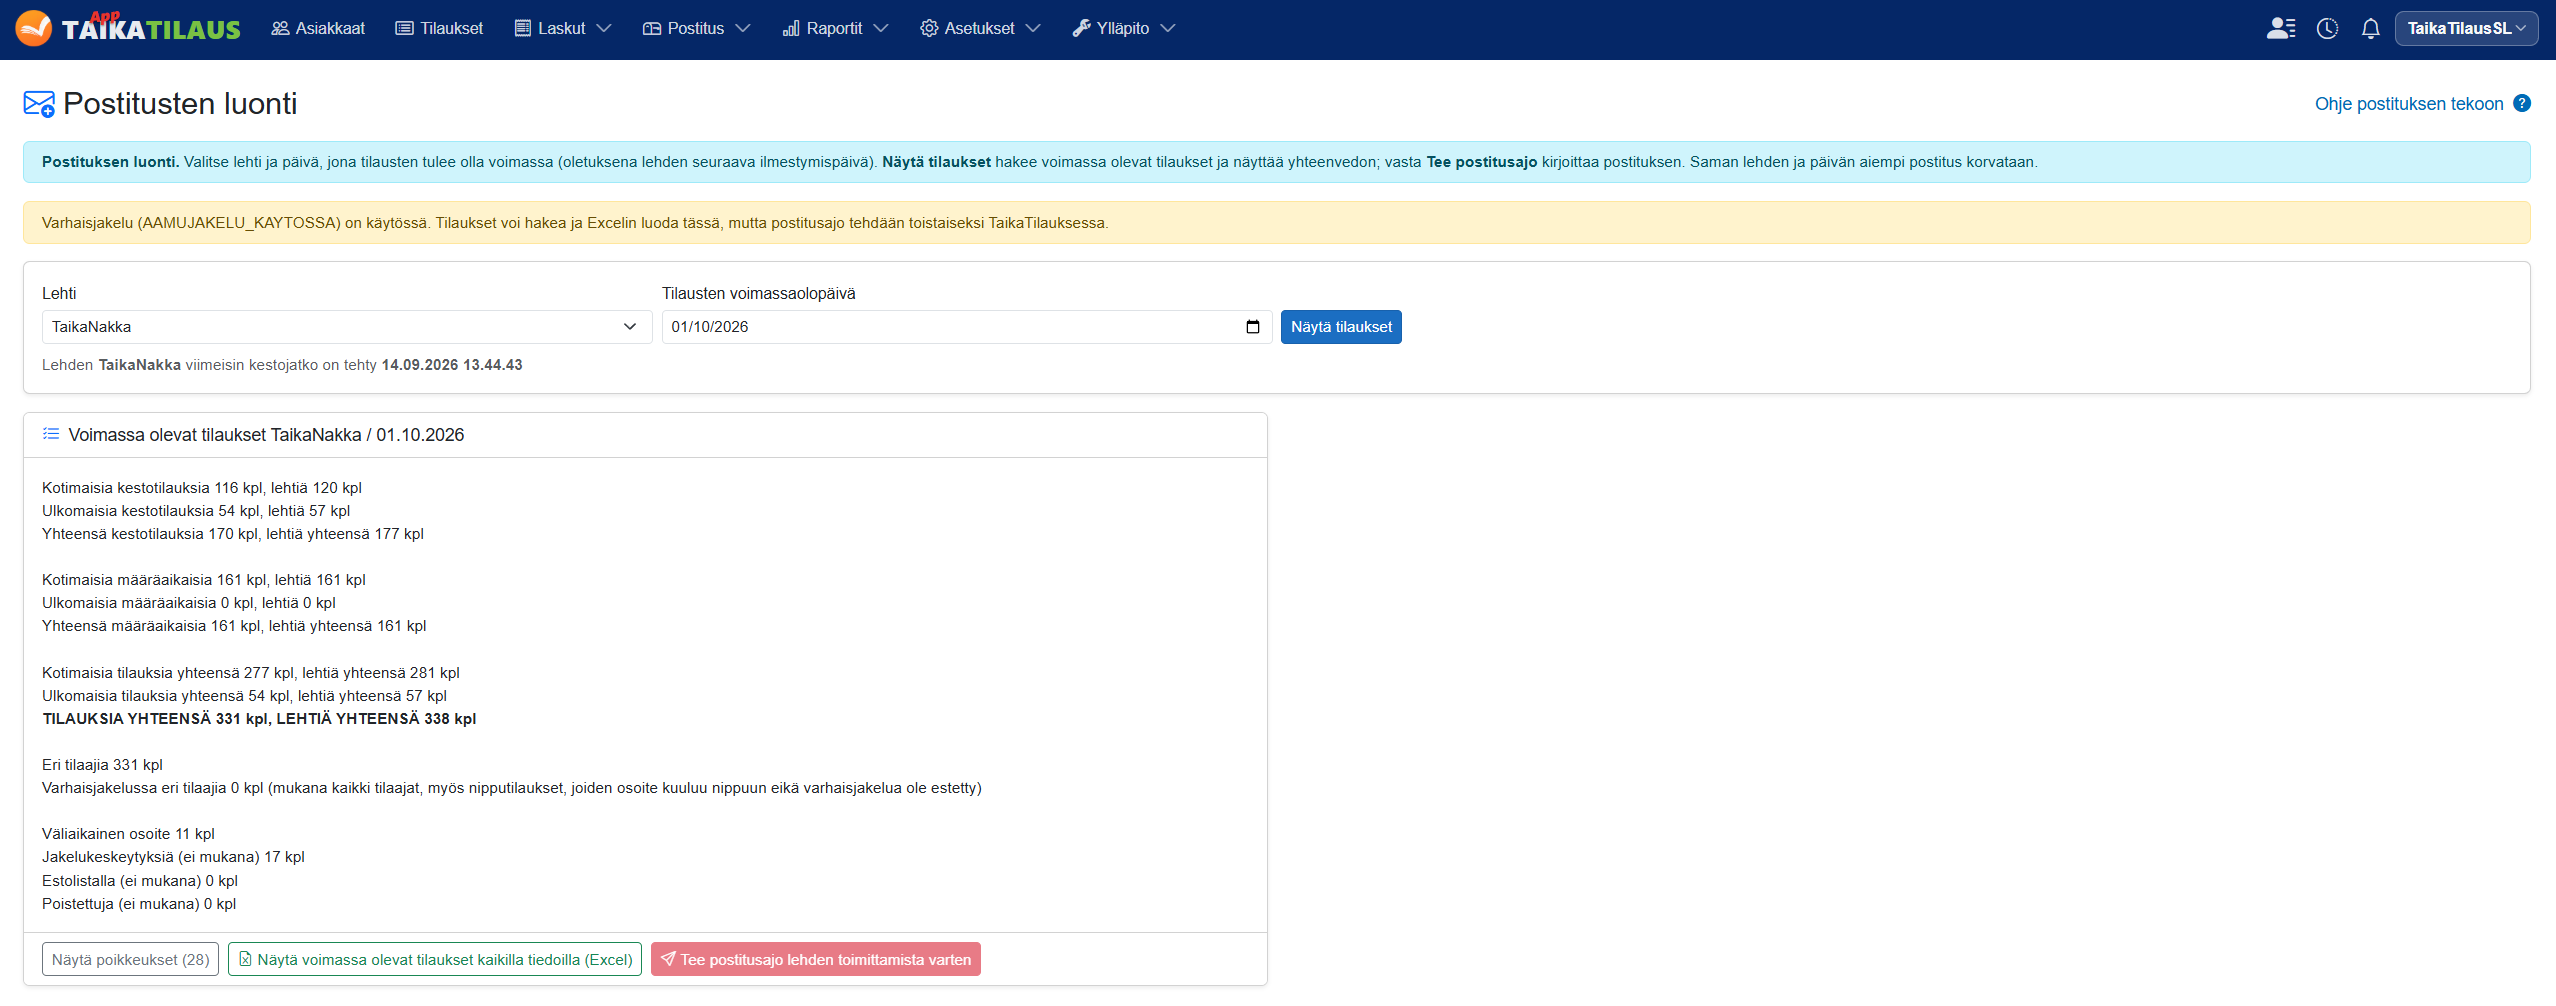2556x1006 pixels.
Task: Open the clock history icon
Action: 2327,28
